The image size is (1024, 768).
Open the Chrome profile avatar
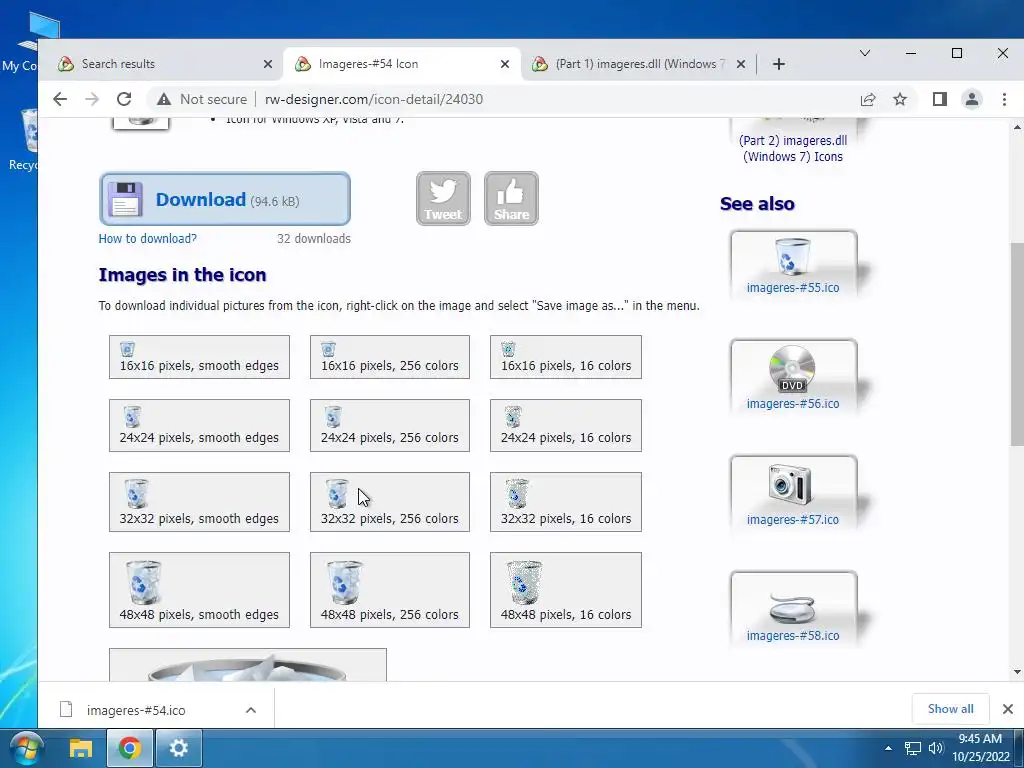972,99
